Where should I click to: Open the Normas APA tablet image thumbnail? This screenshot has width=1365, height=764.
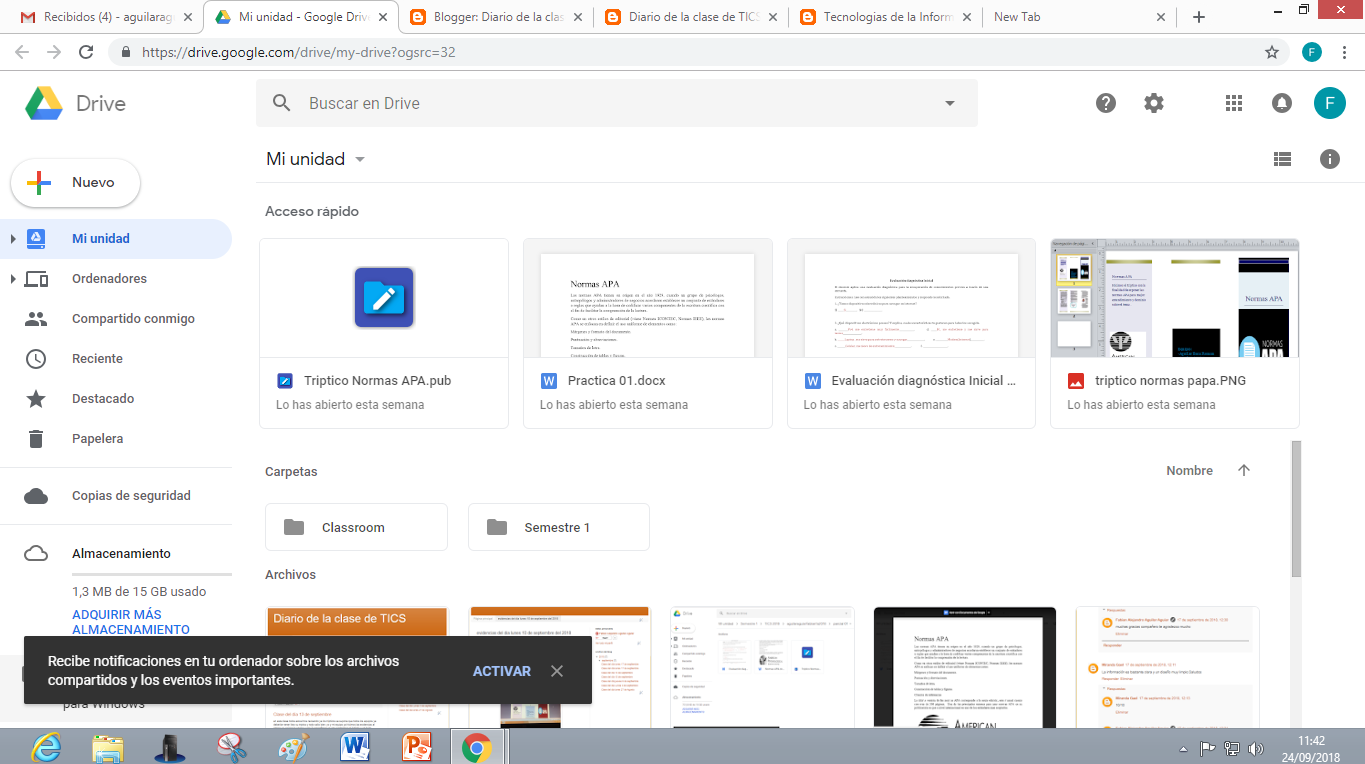pyautogui.click(x=964, y=667)
